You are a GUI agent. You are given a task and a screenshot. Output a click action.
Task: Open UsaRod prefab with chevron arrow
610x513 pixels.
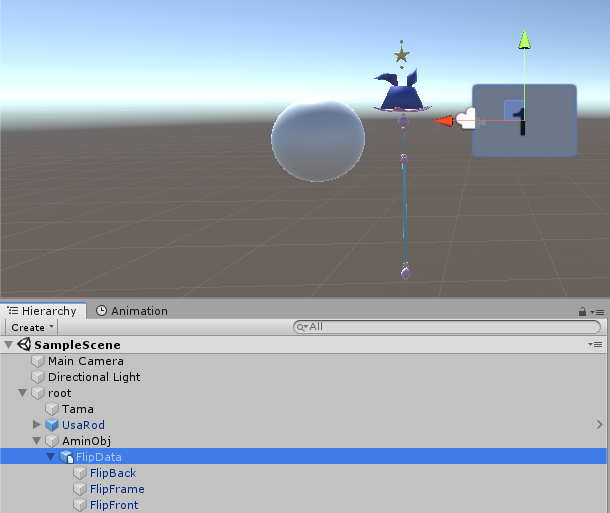pyautogui.click(x=599, y=425)
